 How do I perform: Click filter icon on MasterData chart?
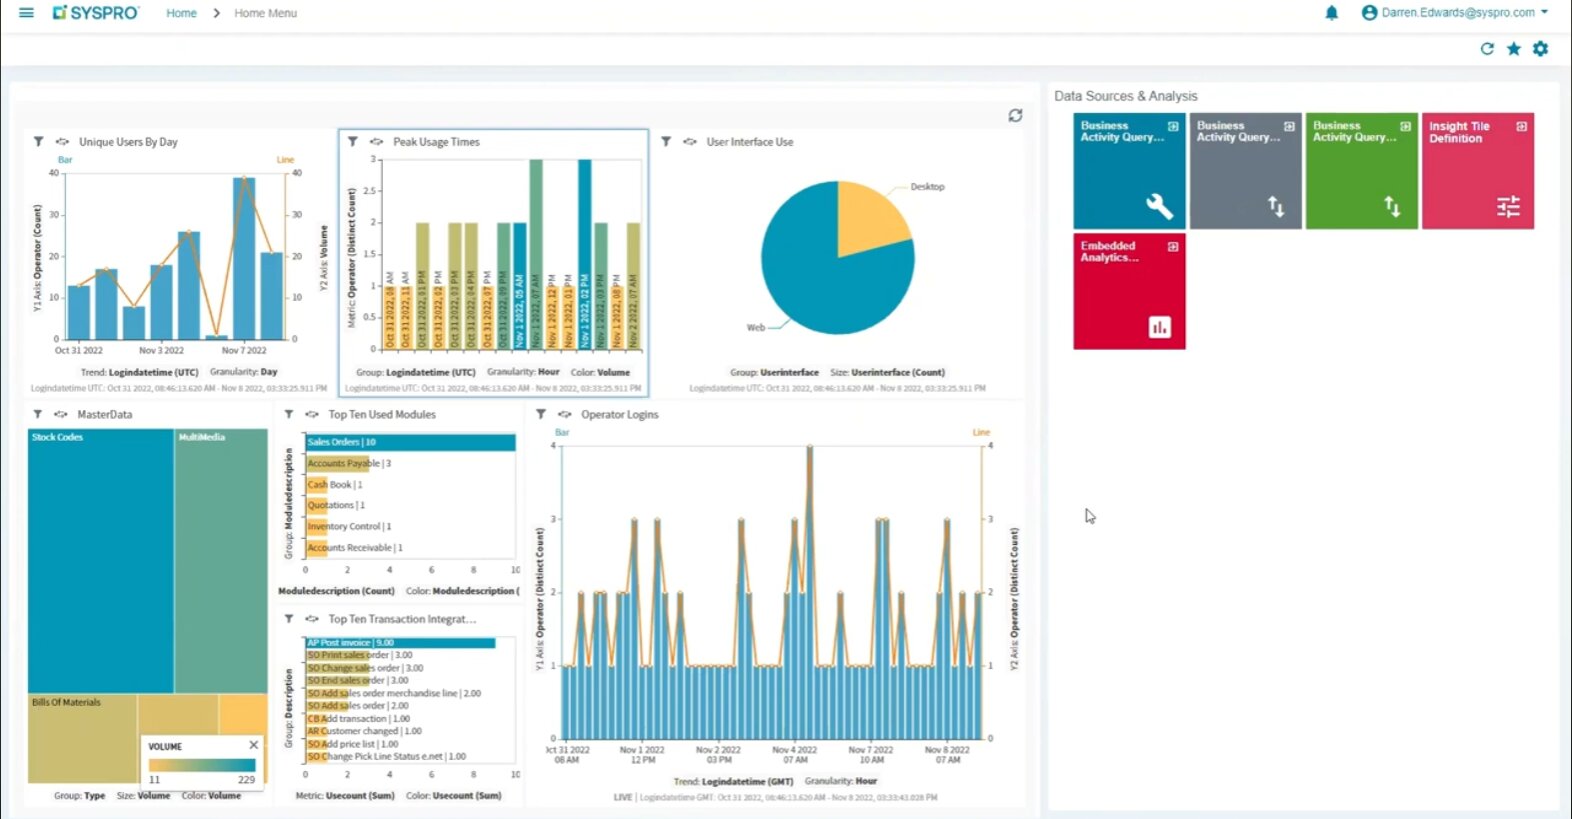38,414
